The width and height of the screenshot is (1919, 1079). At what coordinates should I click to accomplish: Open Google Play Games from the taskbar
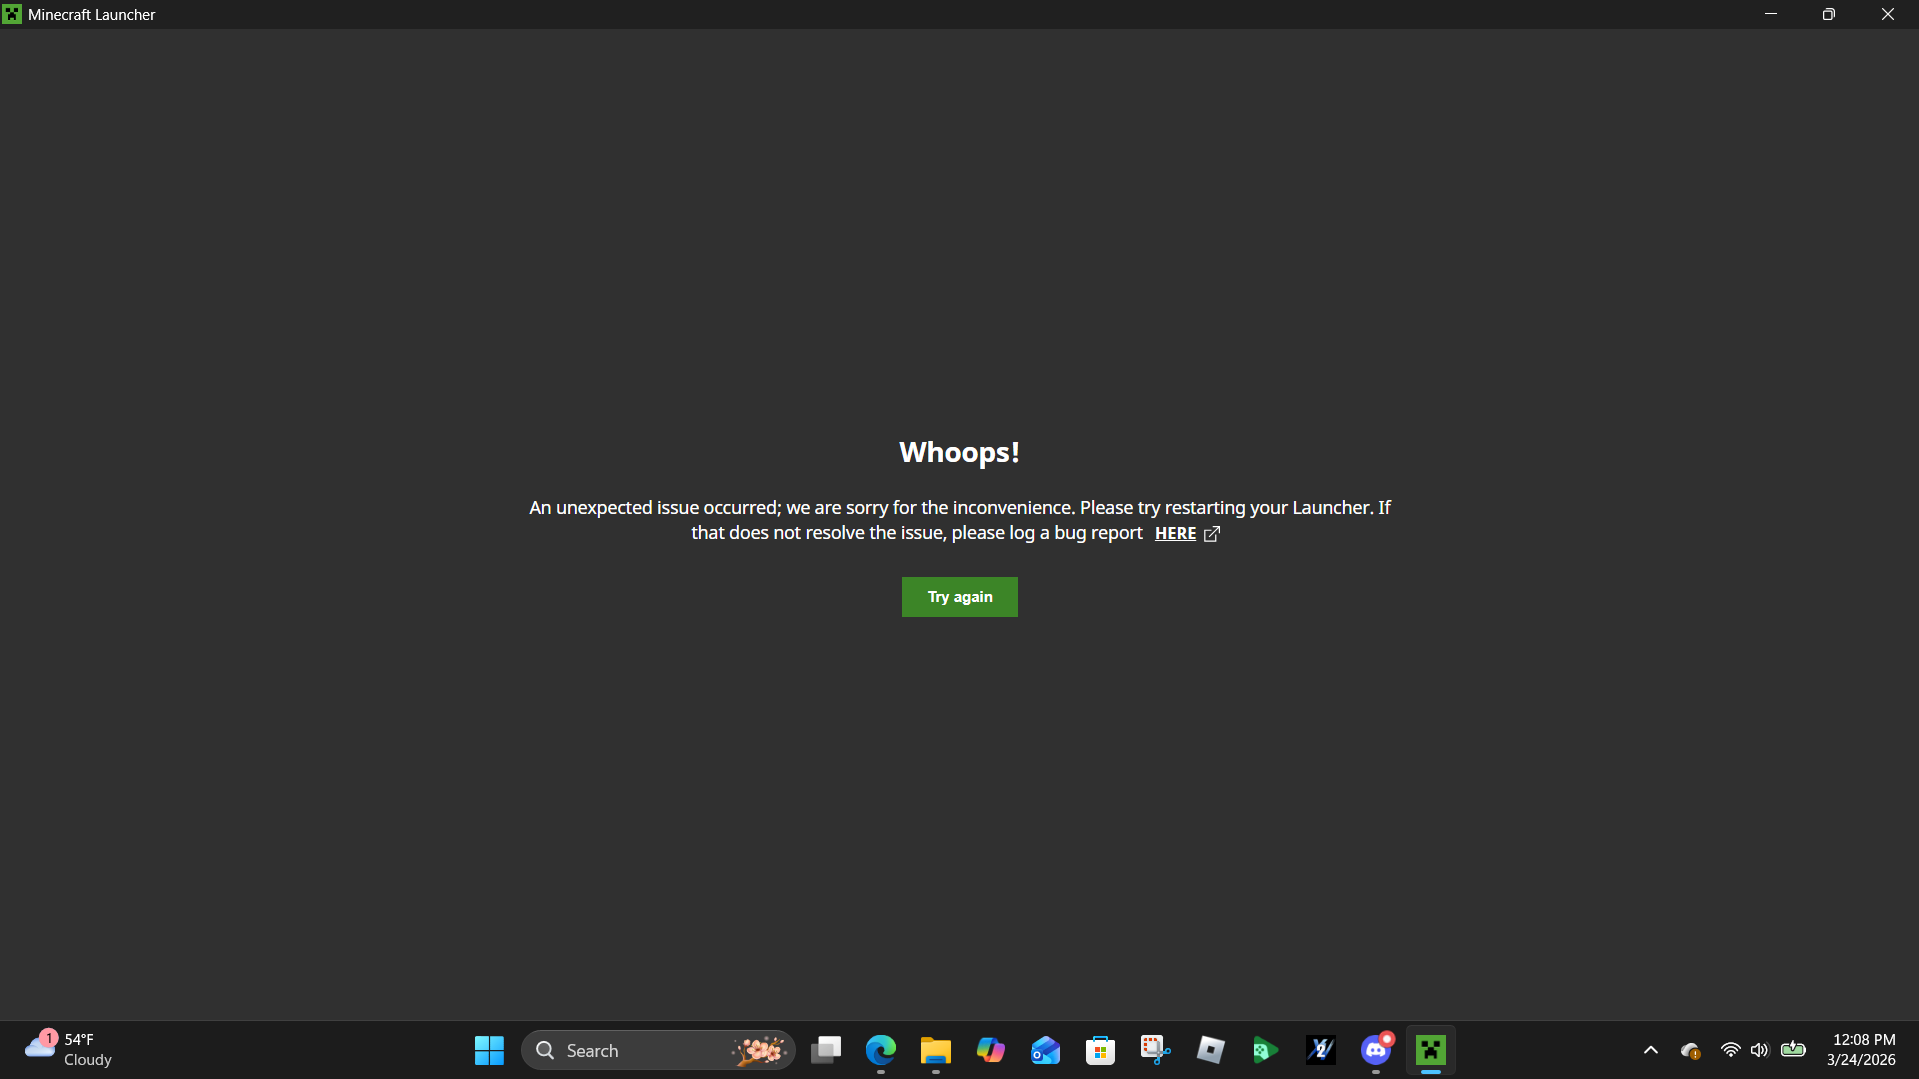tap(1266, 1050)
